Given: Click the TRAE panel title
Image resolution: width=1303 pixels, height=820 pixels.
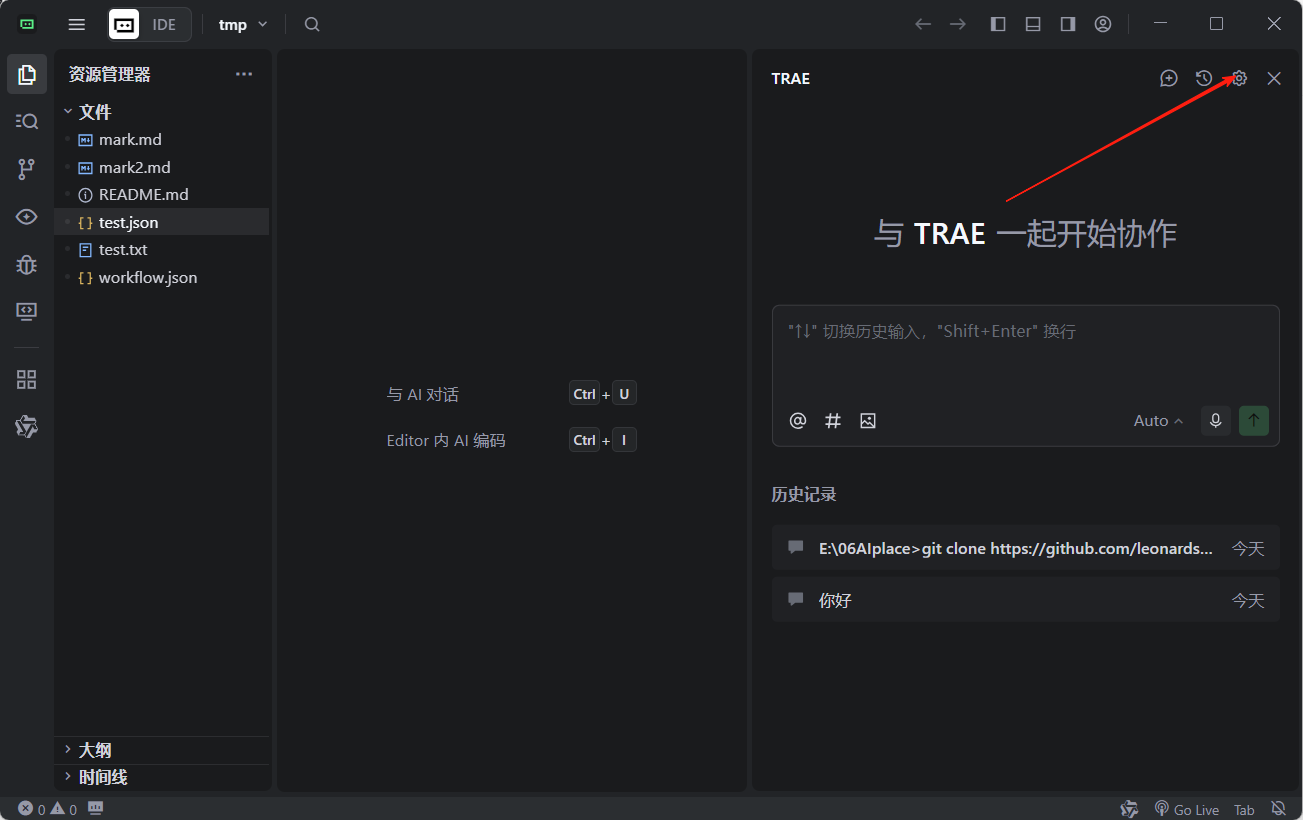Looking at the screenshot, I should [x=791, y=78].
